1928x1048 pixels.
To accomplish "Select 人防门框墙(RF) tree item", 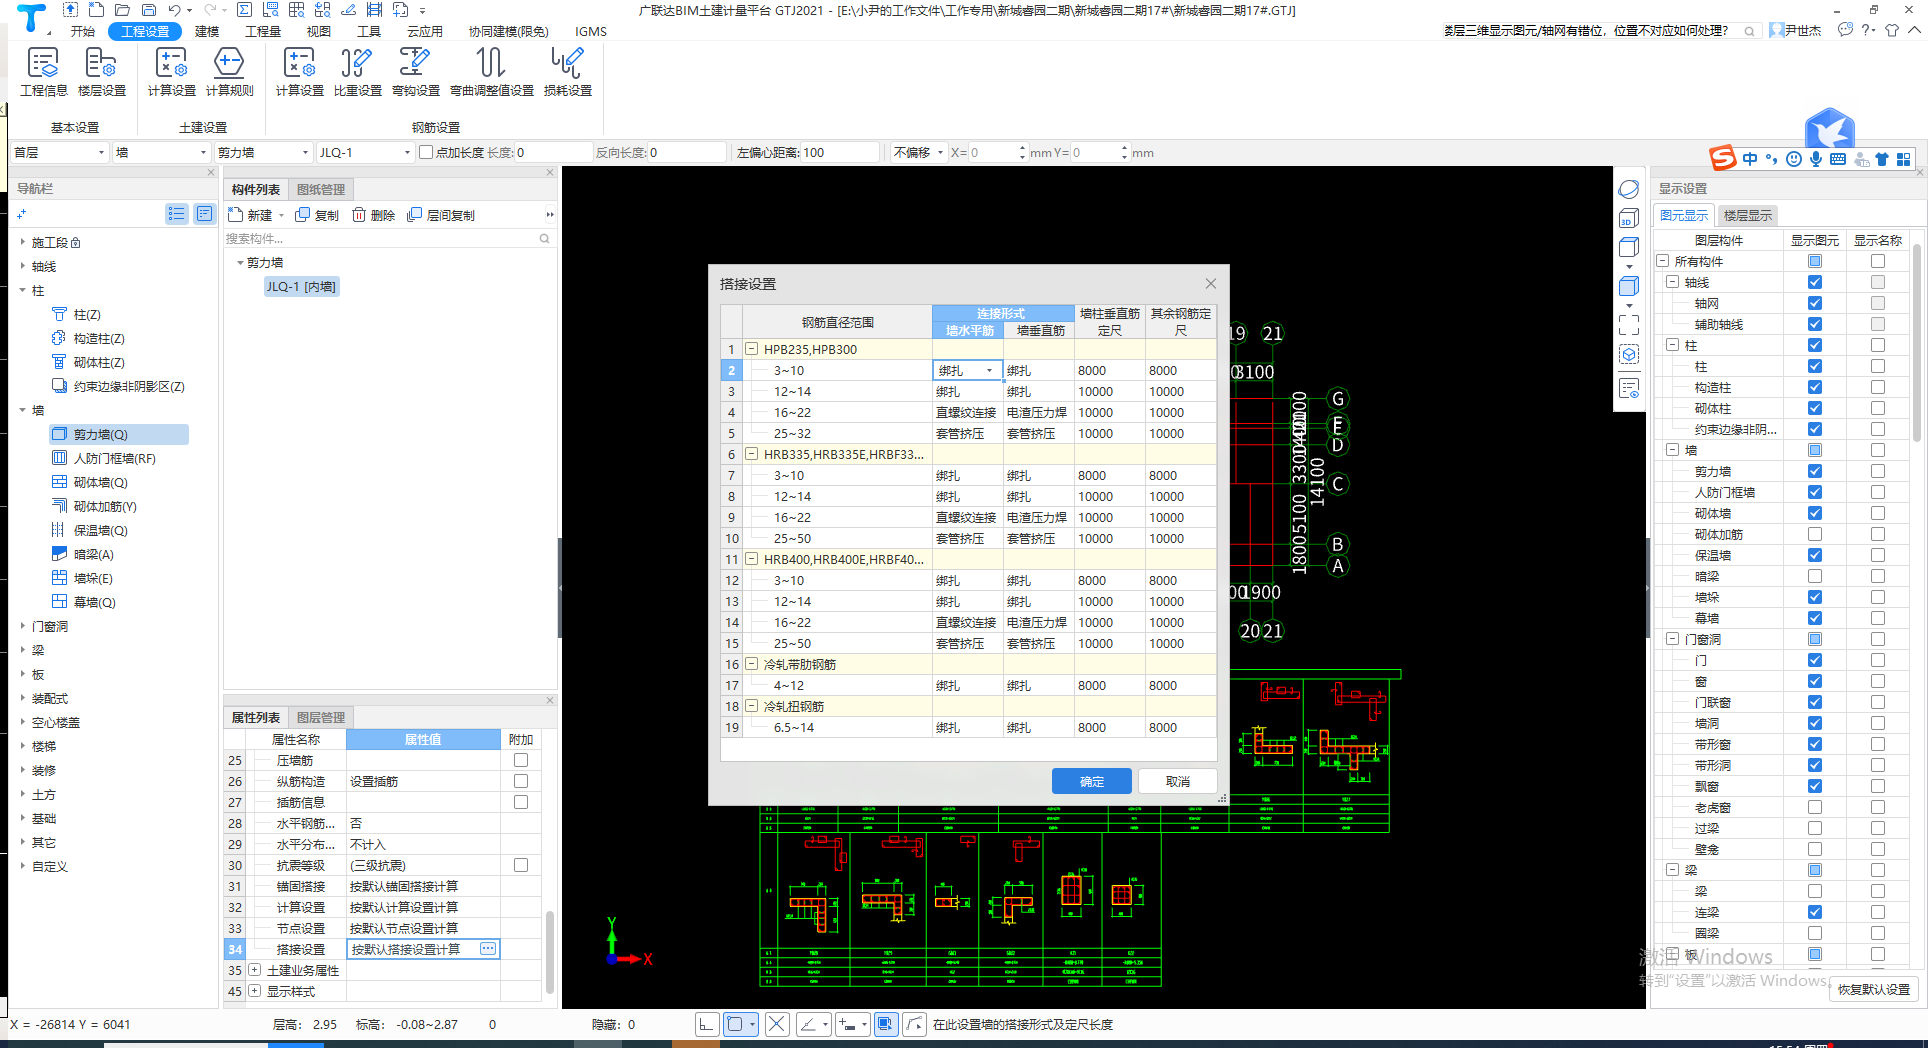I will pyautogui.click(x=104, y=458).
